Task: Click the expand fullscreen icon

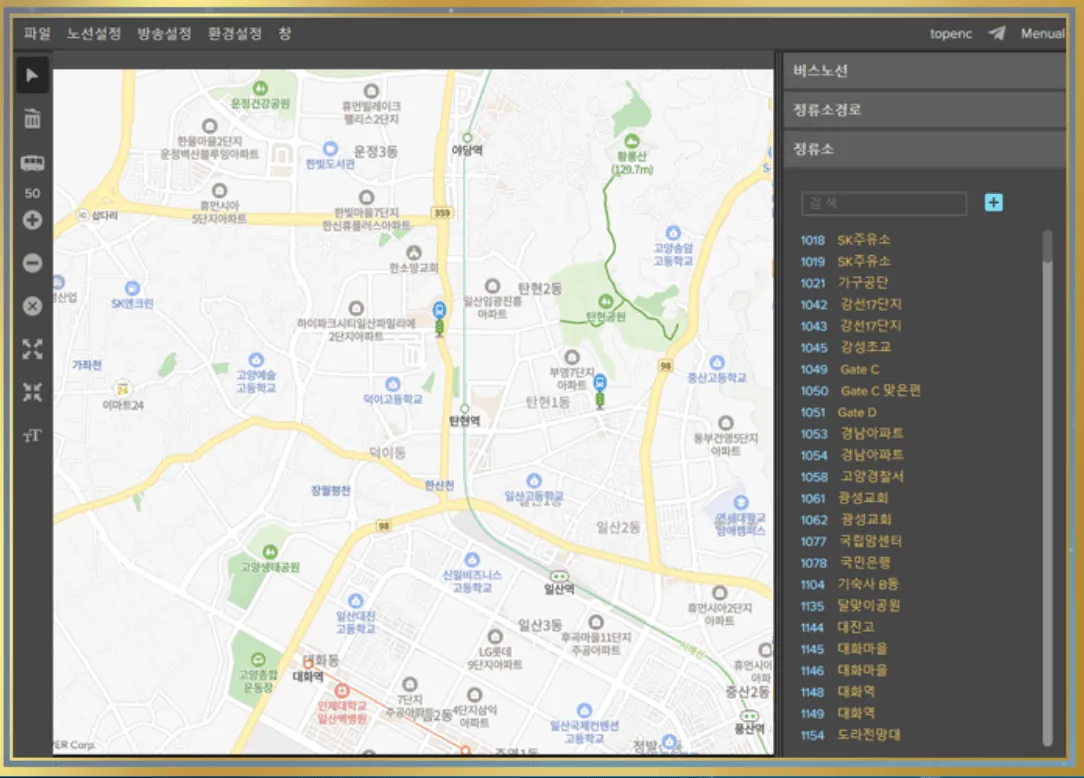Action: tap(31, 349)
